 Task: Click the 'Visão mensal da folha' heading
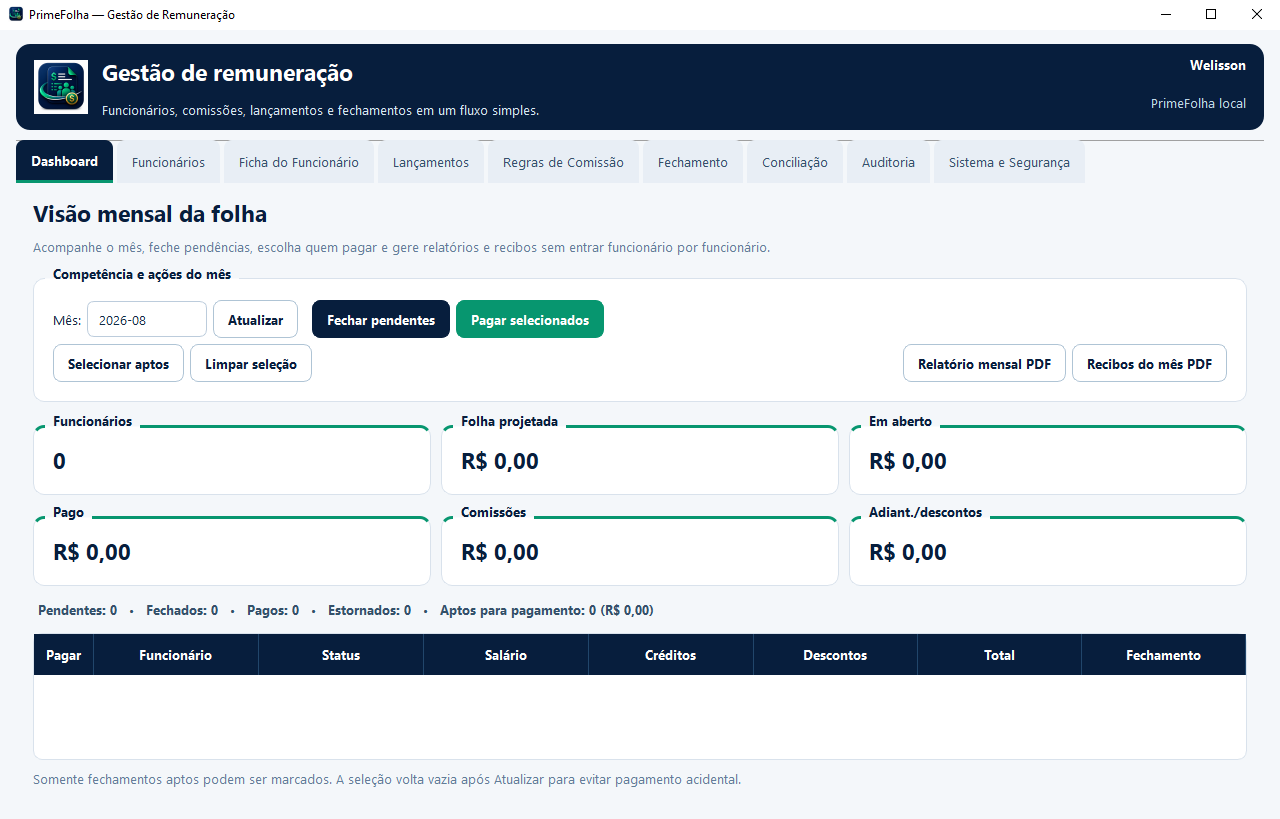[150, 214]
